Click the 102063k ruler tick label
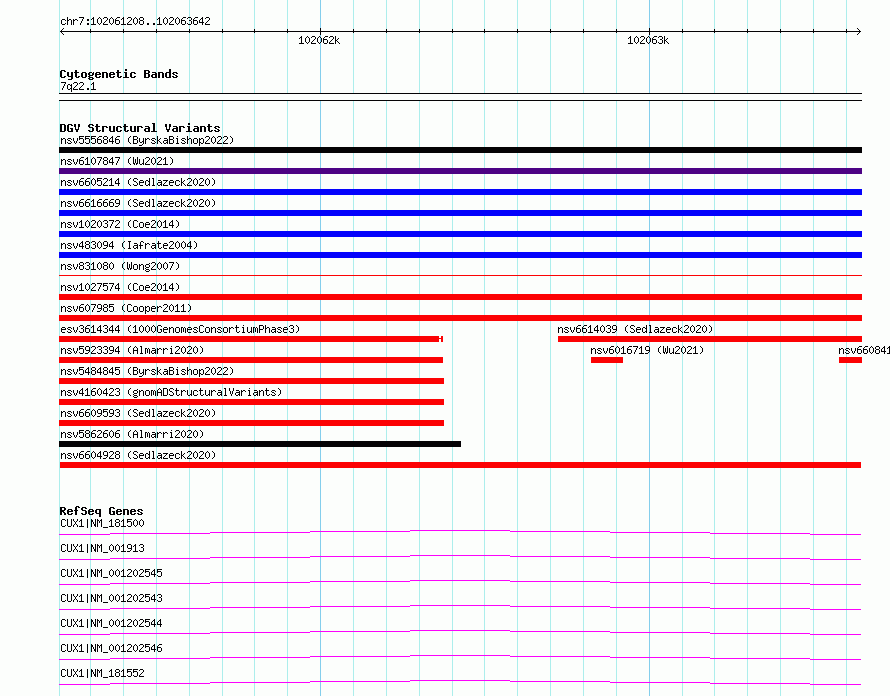Image resolution: width=890 pixels, height=696 pixels. pyautogui.click(x=648, y=40)
